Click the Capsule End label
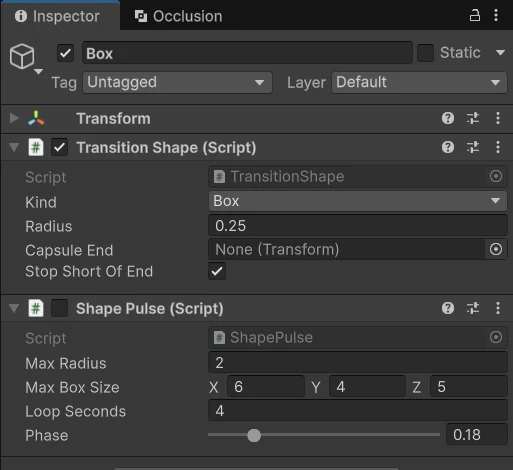Viewport: 513px width, 470px height. (x=69, y=250)
